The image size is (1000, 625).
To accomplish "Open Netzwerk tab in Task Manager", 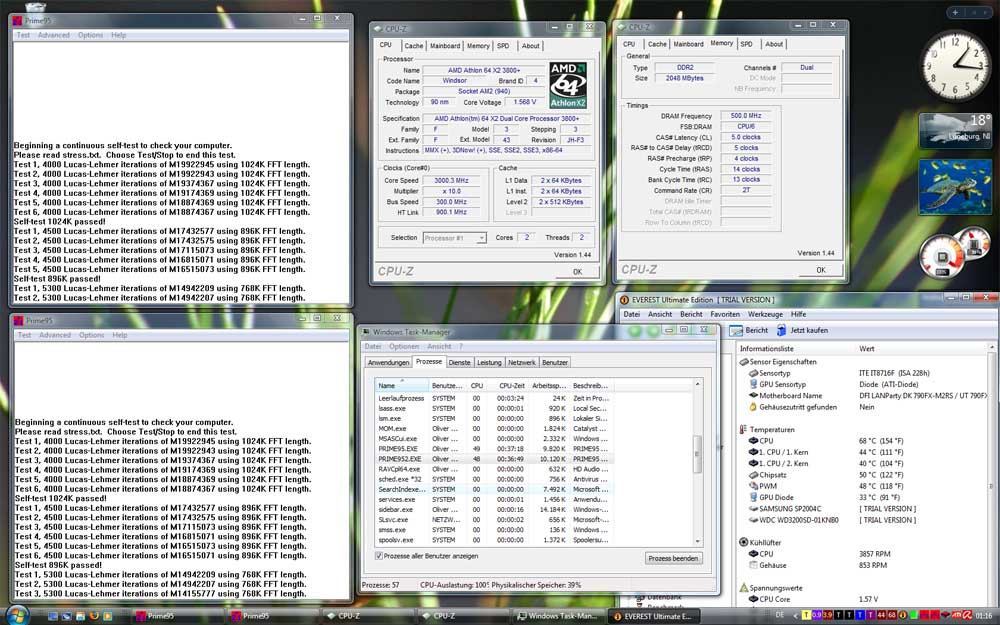I will coord(522,362).
